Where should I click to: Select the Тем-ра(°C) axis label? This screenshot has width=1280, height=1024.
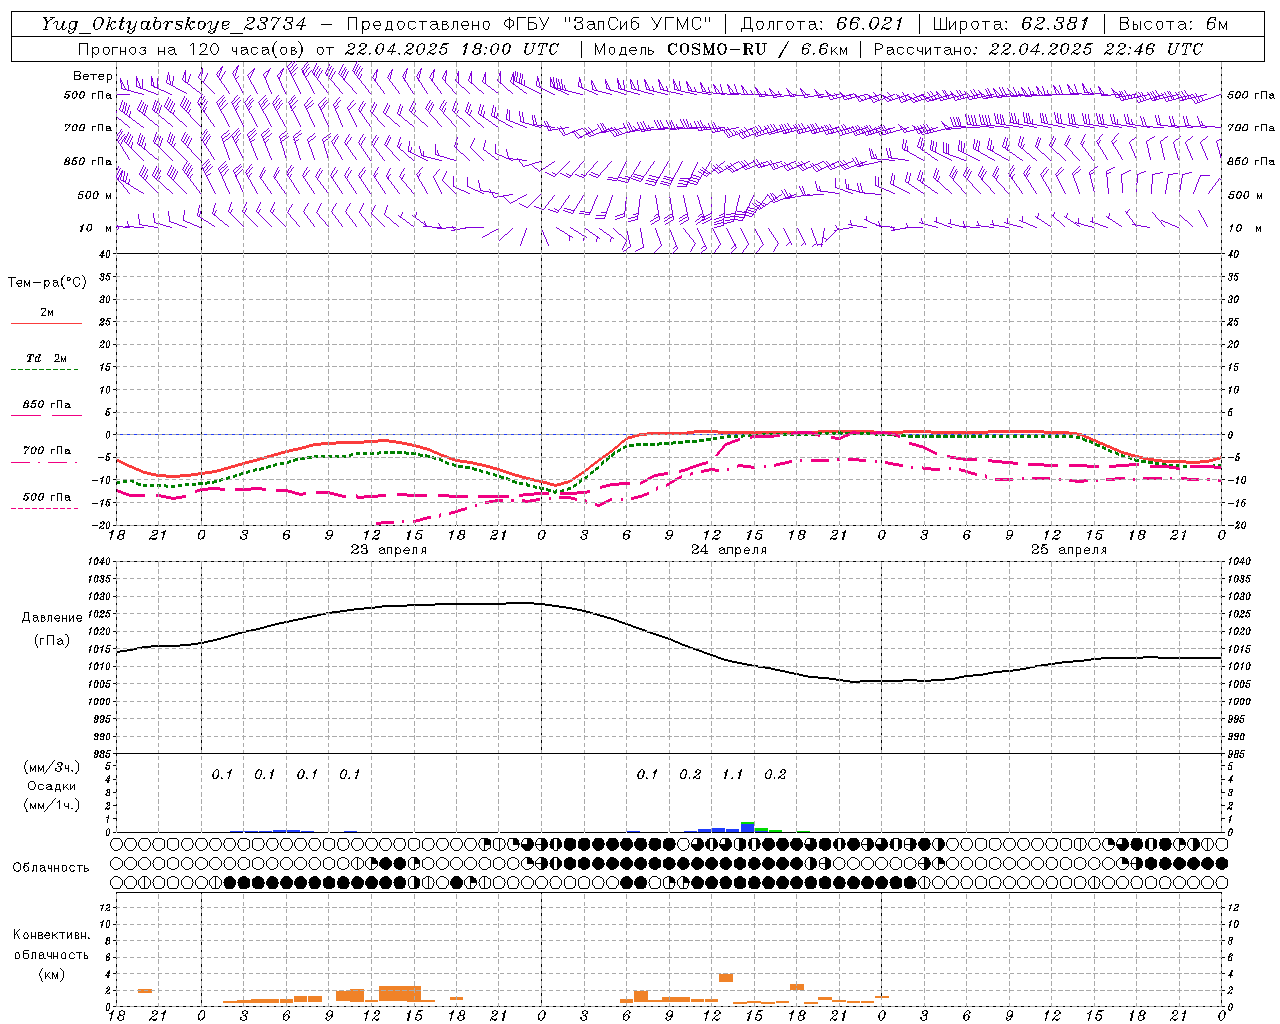point(47,283)
